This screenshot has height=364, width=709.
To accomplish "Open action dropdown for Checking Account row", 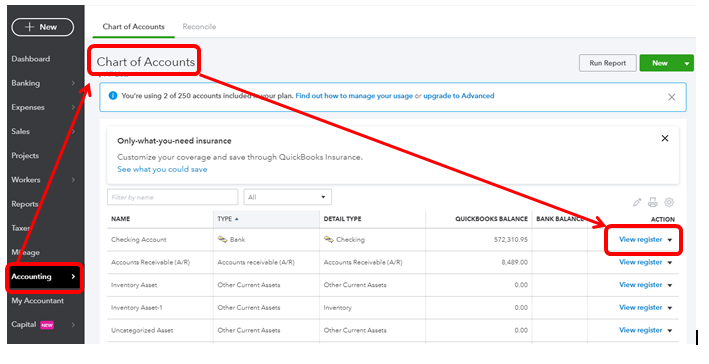I will (x=670, y=240).
